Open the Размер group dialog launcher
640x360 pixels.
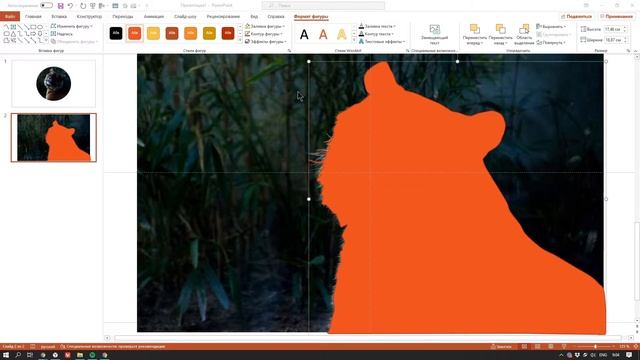click(628, 51)
